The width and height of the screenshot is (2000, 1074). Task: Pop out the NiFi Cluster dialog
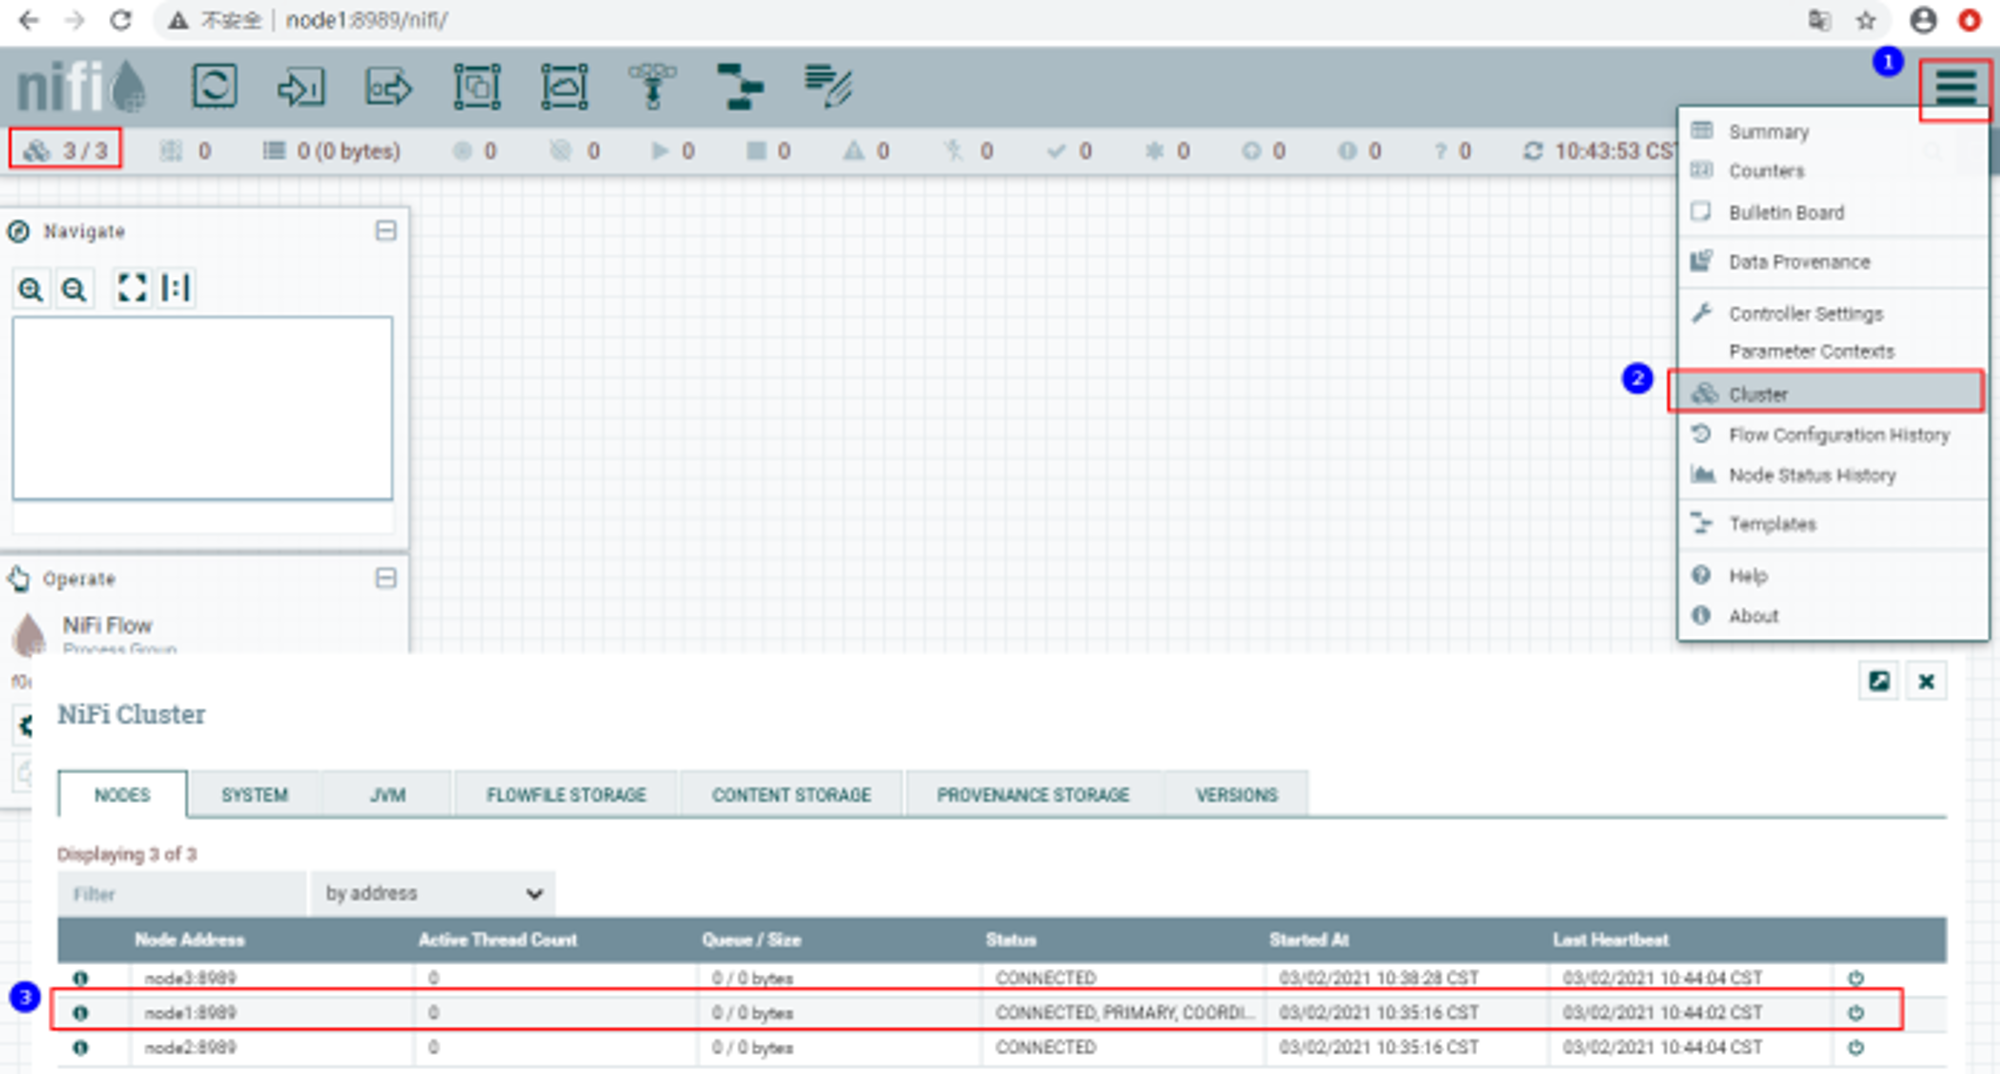(x=1879, y=681)
